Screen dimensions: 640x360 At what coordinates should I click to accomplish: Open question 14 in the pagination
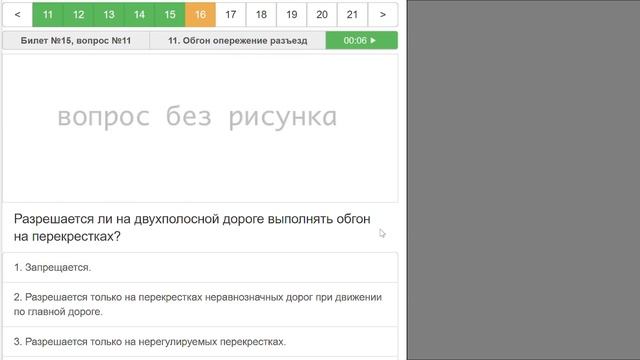pos(139,15)
